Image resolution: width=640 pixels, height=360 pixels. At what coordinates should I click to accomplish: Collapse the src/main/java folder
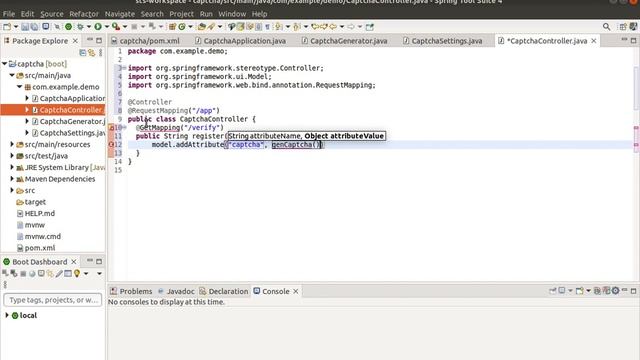click(12, 75)
